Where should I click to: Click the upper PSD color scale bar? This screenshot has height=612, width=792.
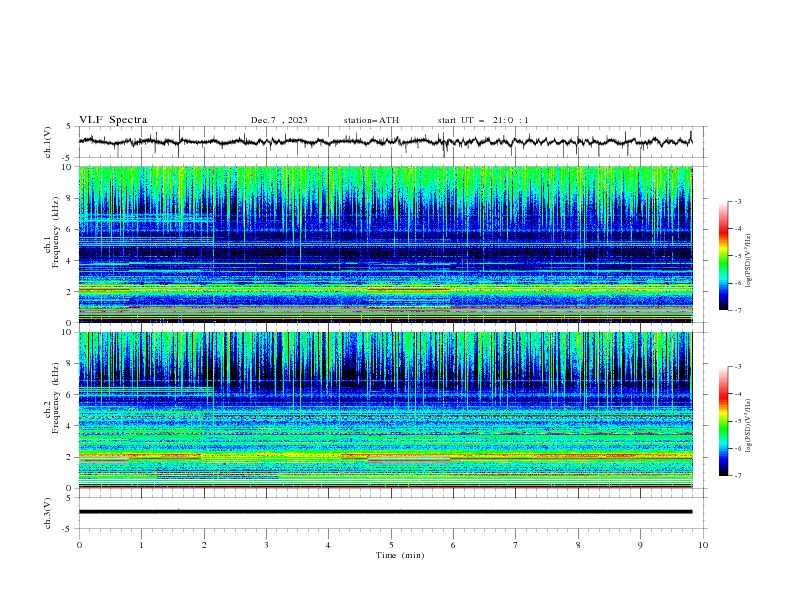724,256
